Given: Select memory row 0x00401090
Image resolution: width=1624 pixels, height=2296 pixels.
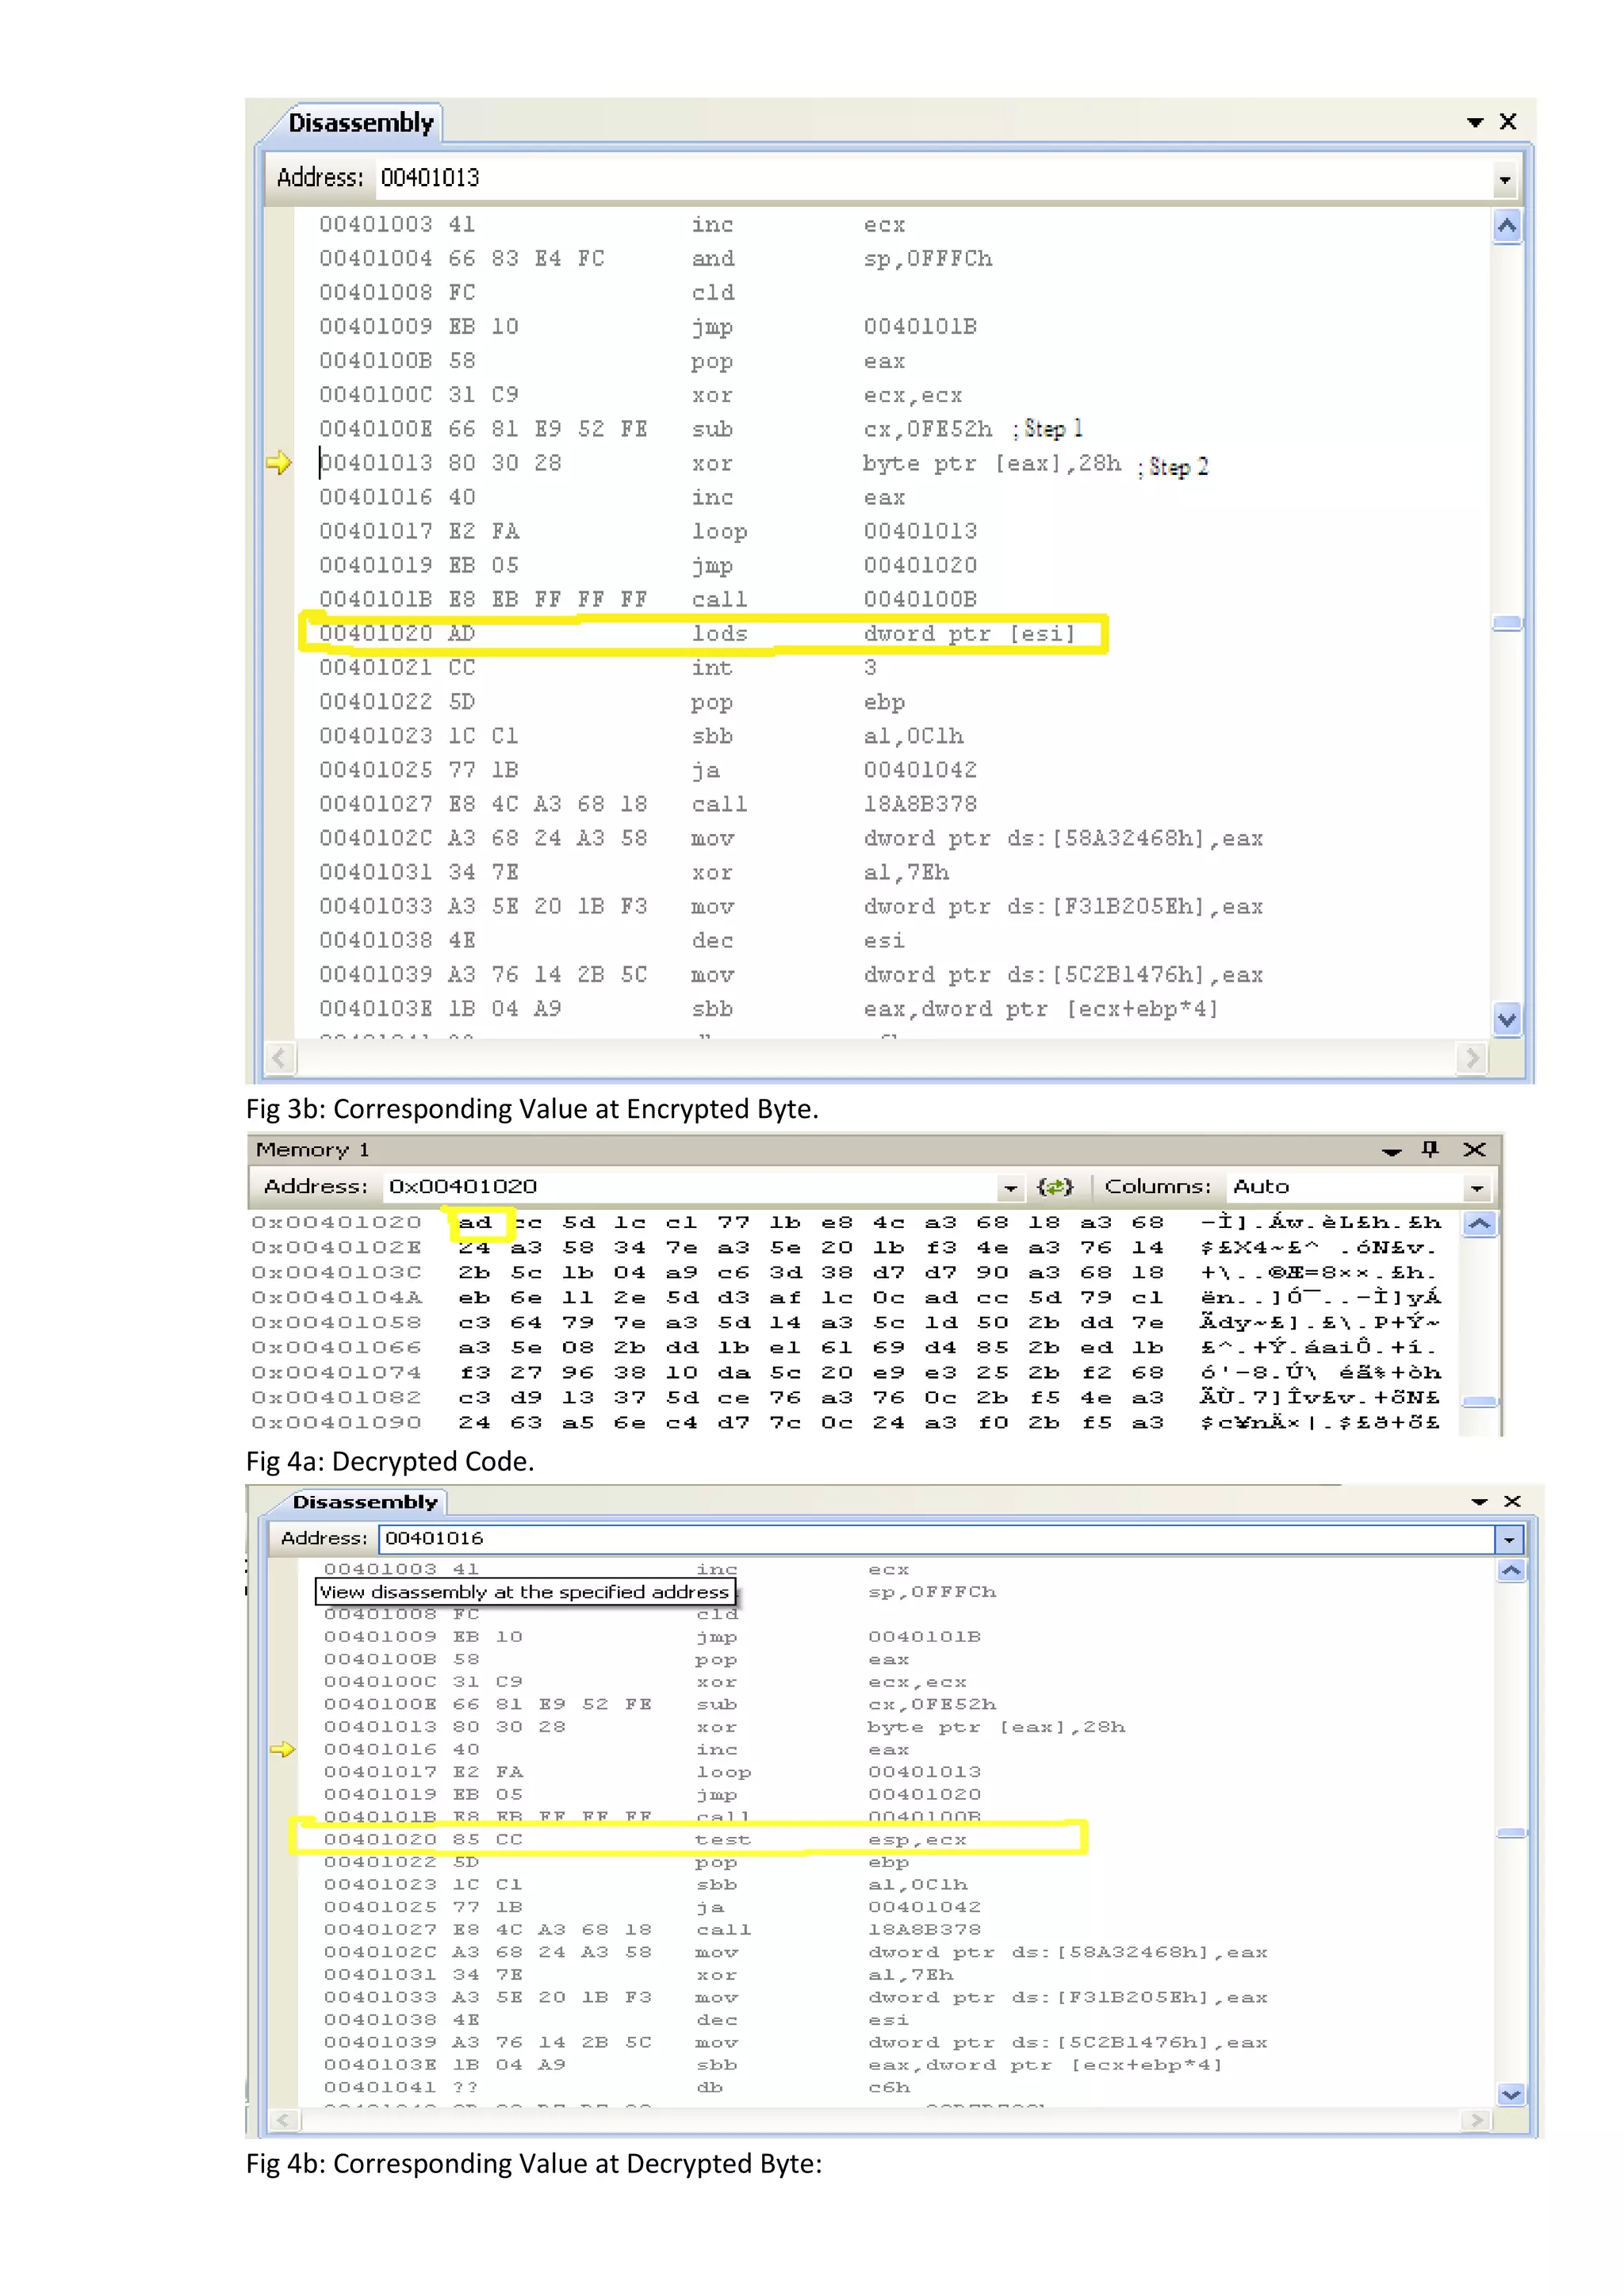Looking at the screenshot, I should 846,1422.
